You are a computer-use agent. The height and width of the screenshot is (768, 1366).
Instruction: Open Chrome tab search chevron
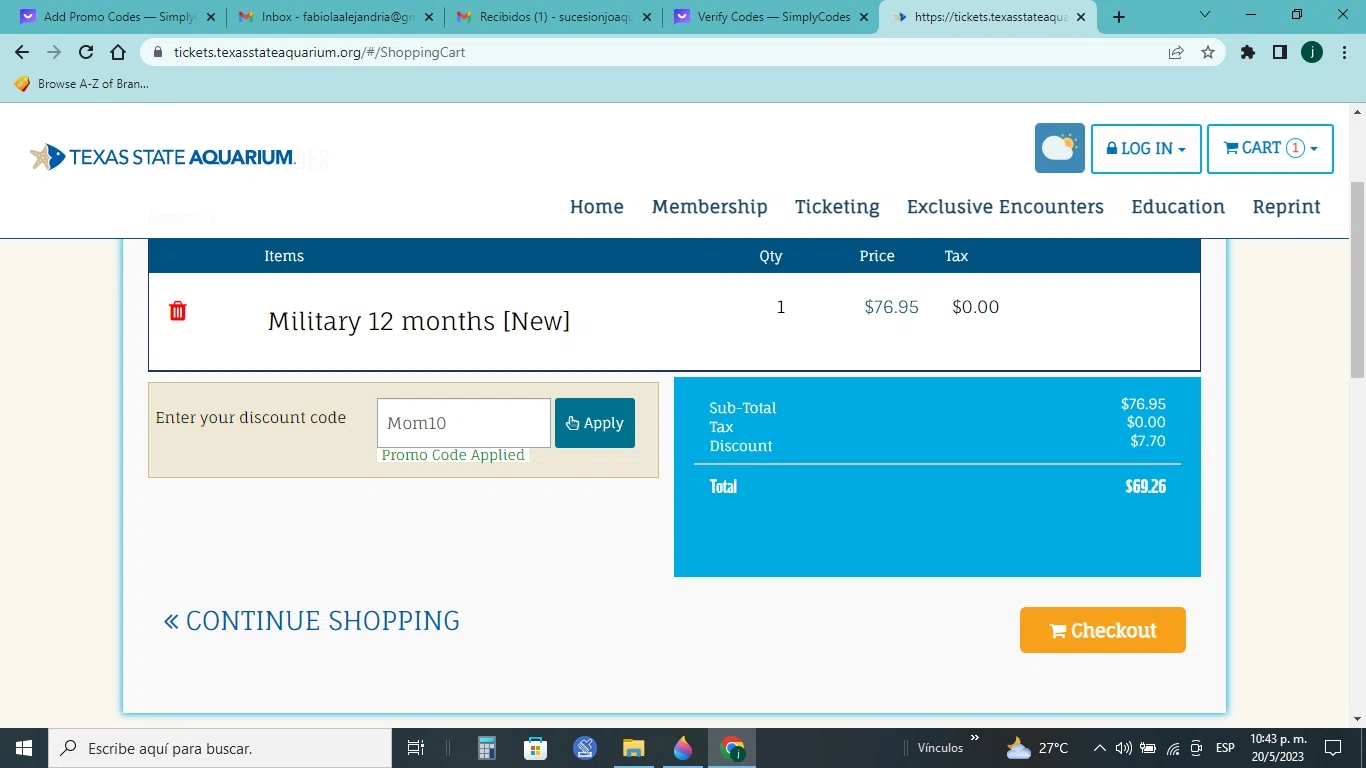point(1205,15)
